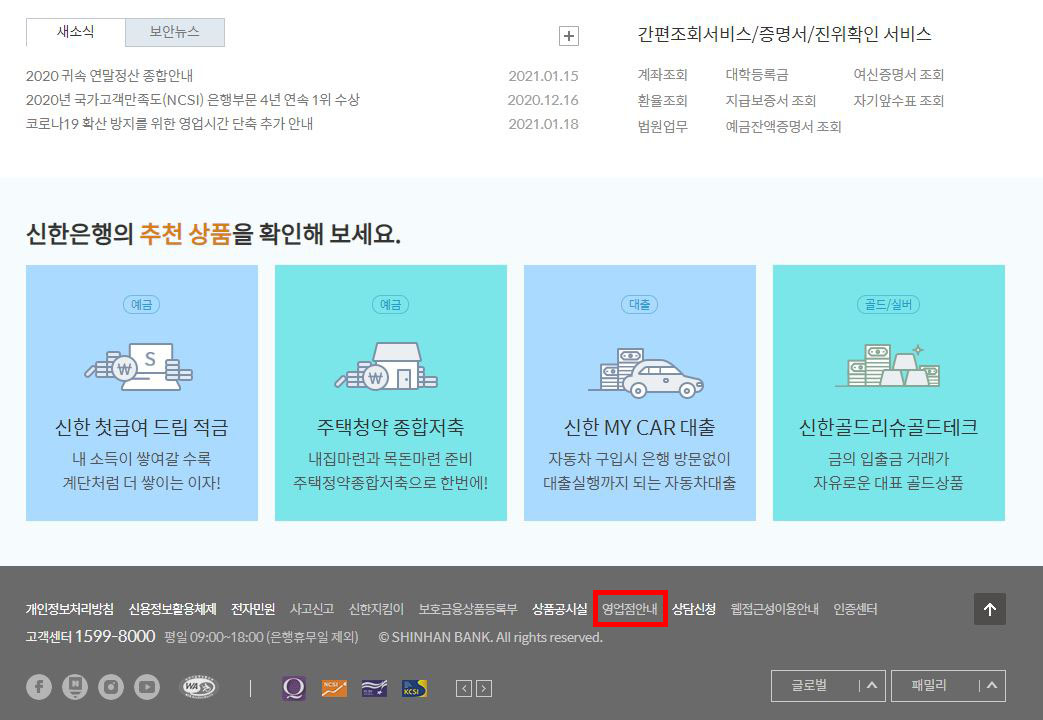Open 인증센터 footer link
Viewport: 1043px width, 720px height.
click(855, 609)
